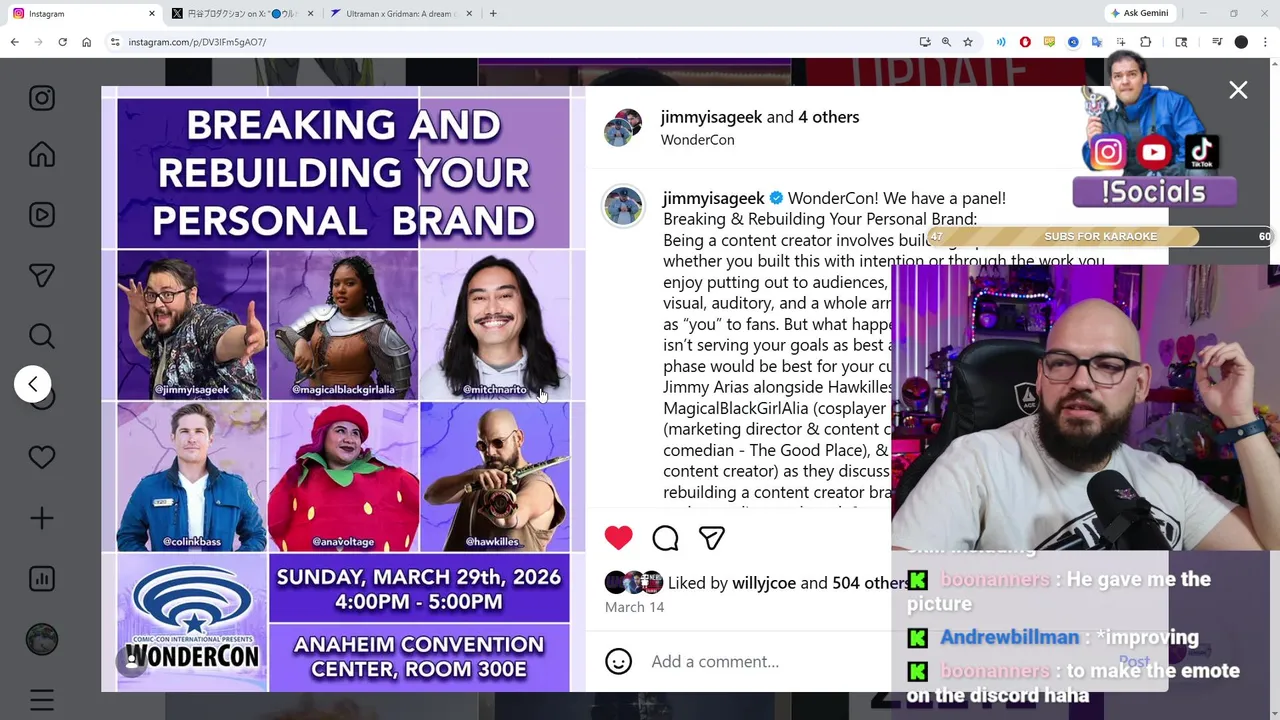Open the Chrome profile avatar
Viewport: 1280px width, 720px height.
coord(1241,42)
